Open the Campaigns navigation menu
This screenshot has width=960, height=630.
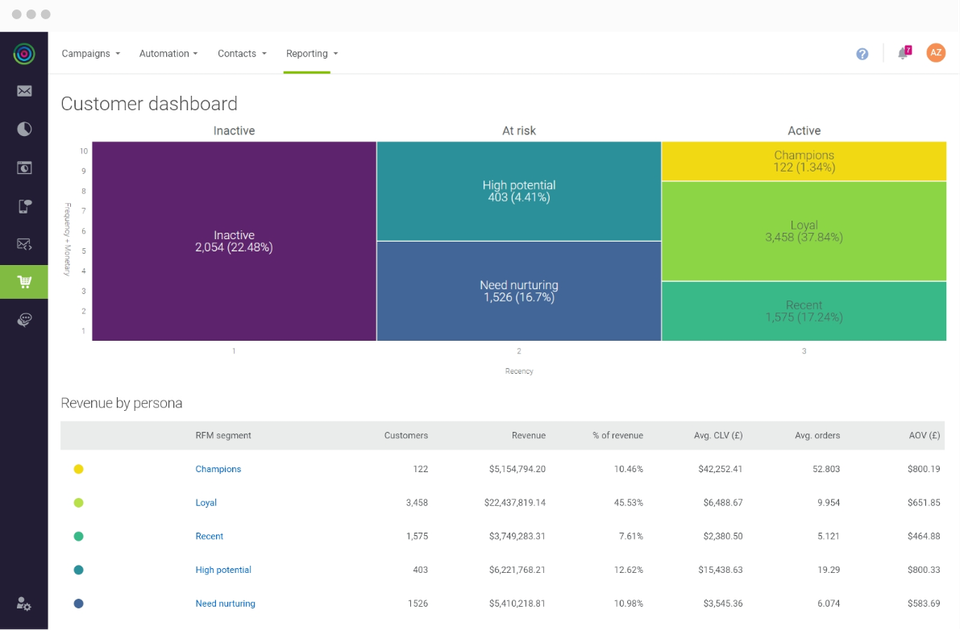coord(90,53)
